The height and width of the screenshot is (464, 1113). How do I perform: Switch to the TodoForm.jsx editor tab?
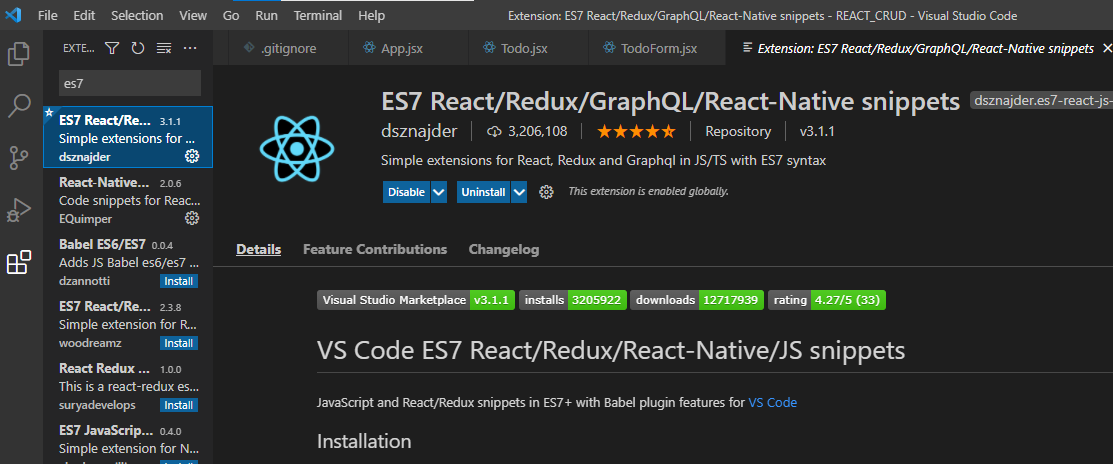coord(657,48)
